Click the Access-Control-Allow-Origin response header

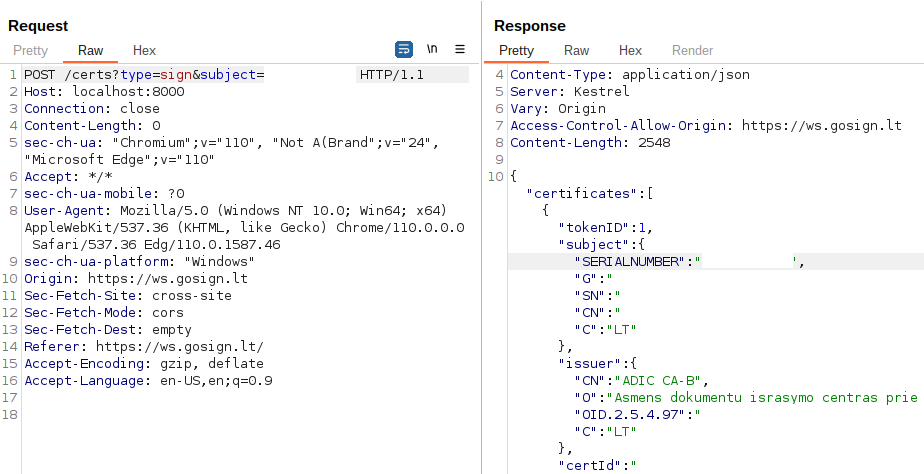coord(706,126)
